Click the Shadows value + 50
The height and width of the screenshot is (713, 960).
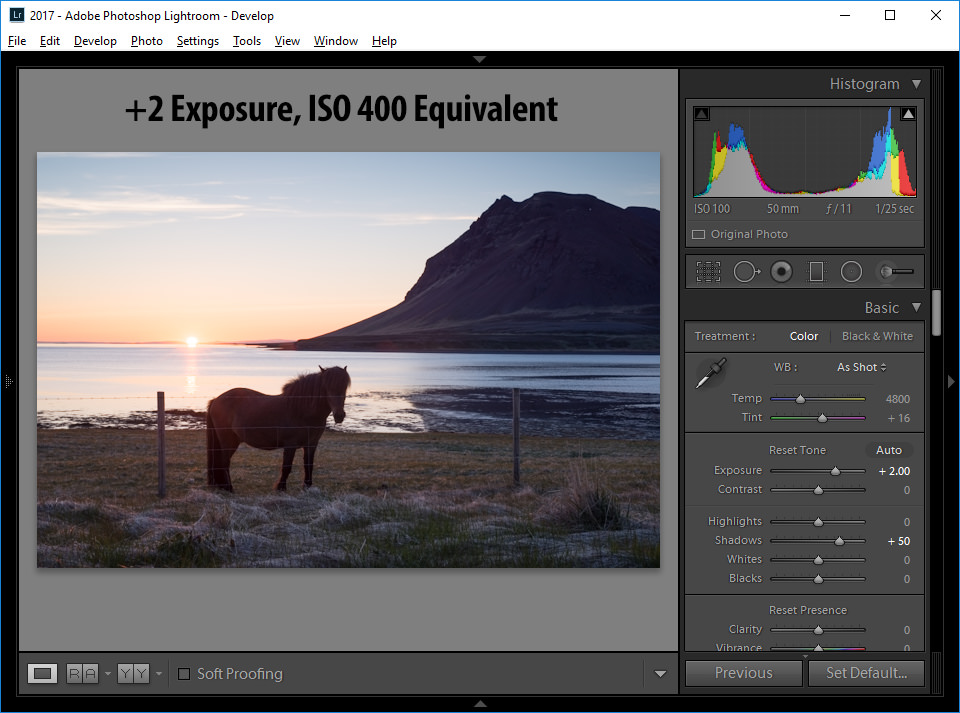899,541
